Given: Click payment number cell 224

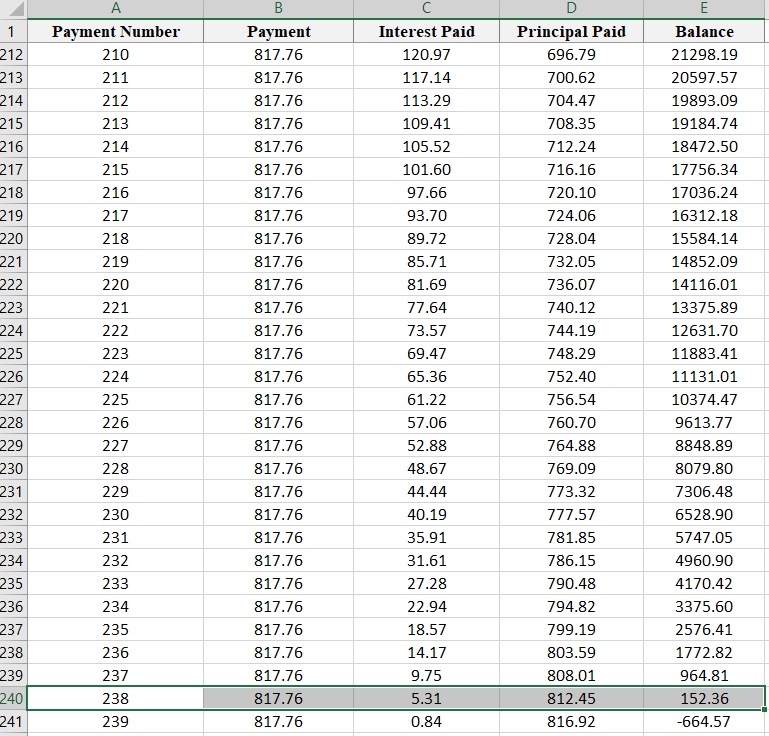Looking at the screenshot, I should coord(116,376).
